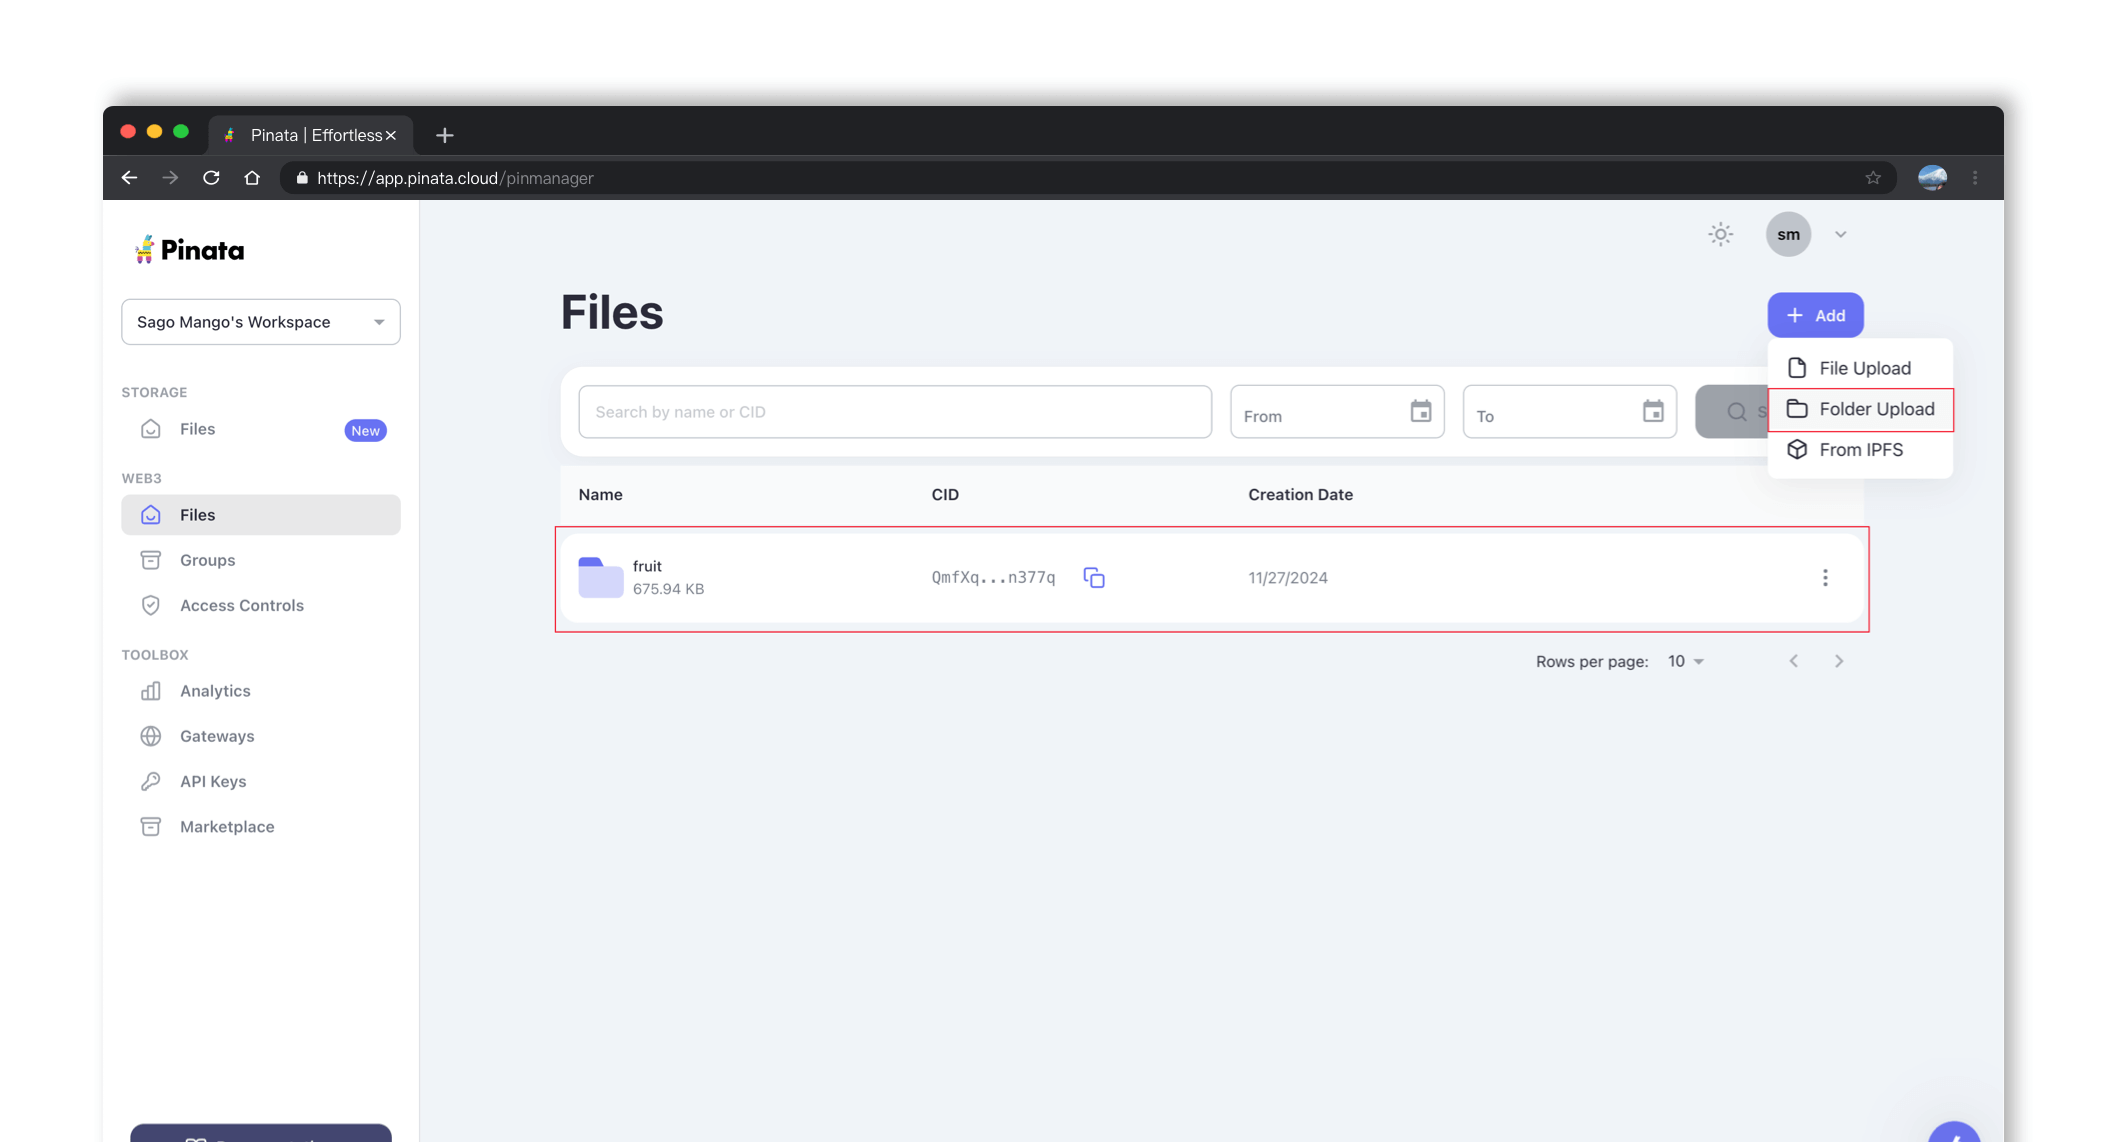
Task: Reload the browser page
Action: pos(211,178)
